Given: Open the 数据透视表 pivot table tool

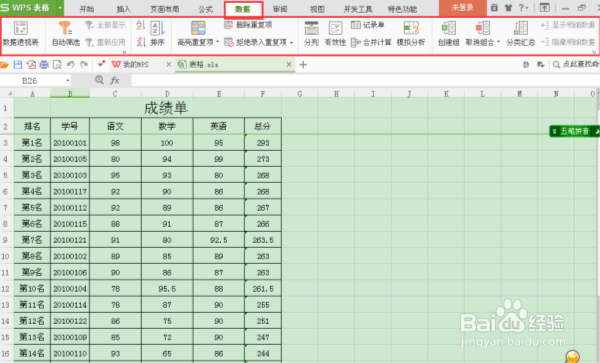Looking at the screenshot, I should click(x=21, y=34).
